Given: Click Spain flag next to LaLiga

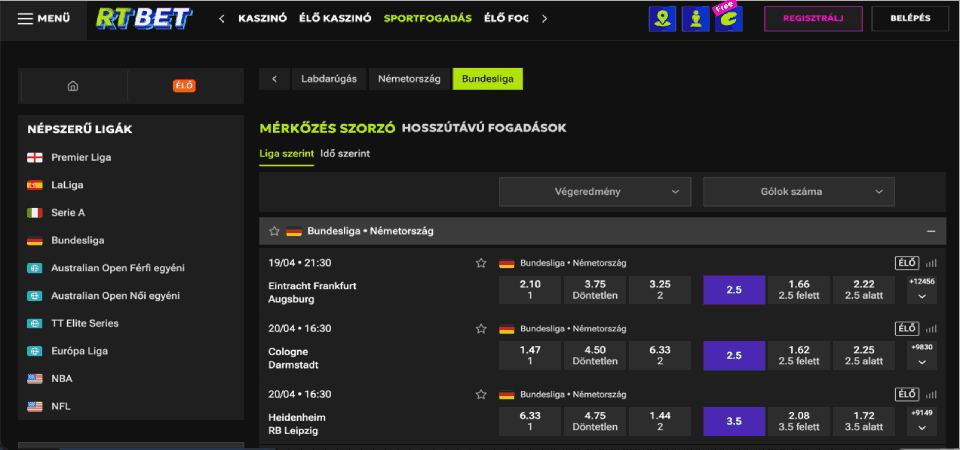Looking at the screenshot, I should (x=35, y=185).
